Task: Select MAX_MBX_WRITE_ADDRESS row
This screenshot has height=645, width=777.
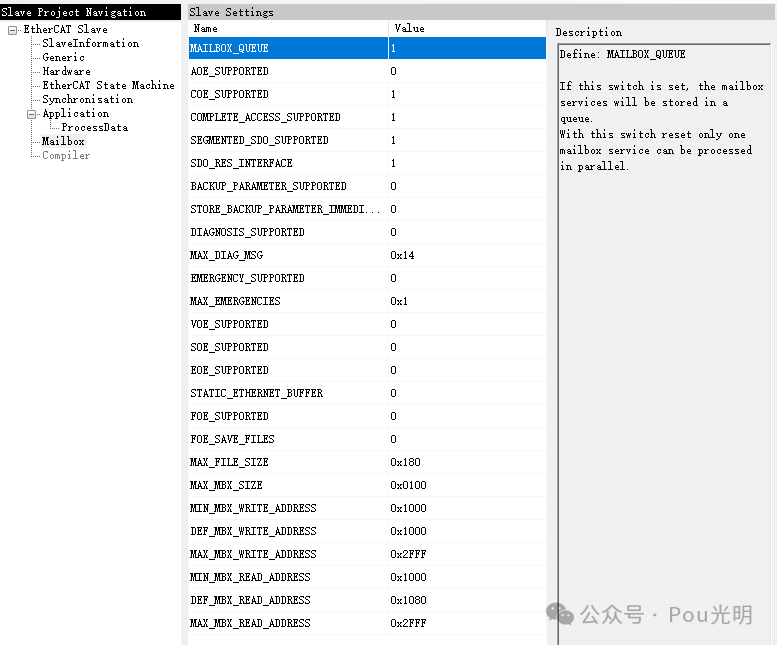Action: pos(367,554)
